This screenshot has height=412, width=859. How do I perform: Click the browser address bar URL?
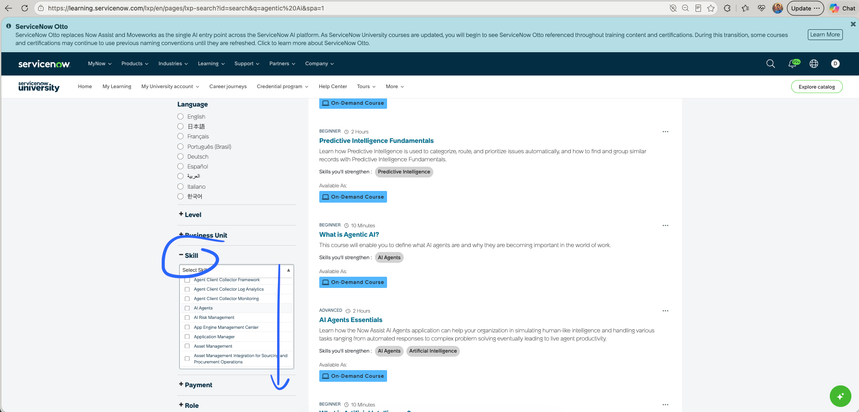(186, 8)
